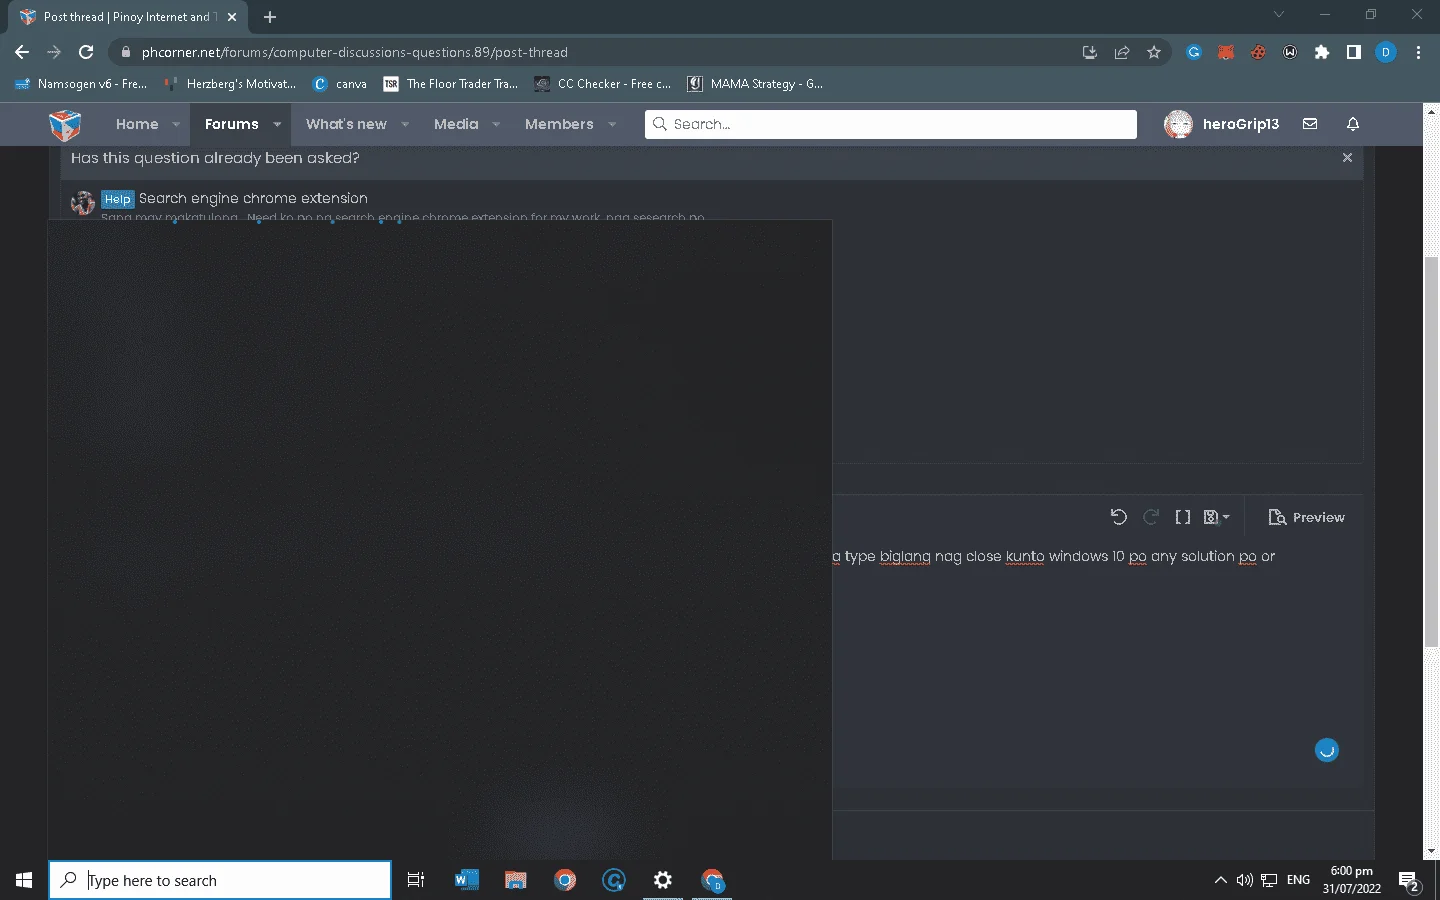Open the CC Checker bookmark

[603, 84]
